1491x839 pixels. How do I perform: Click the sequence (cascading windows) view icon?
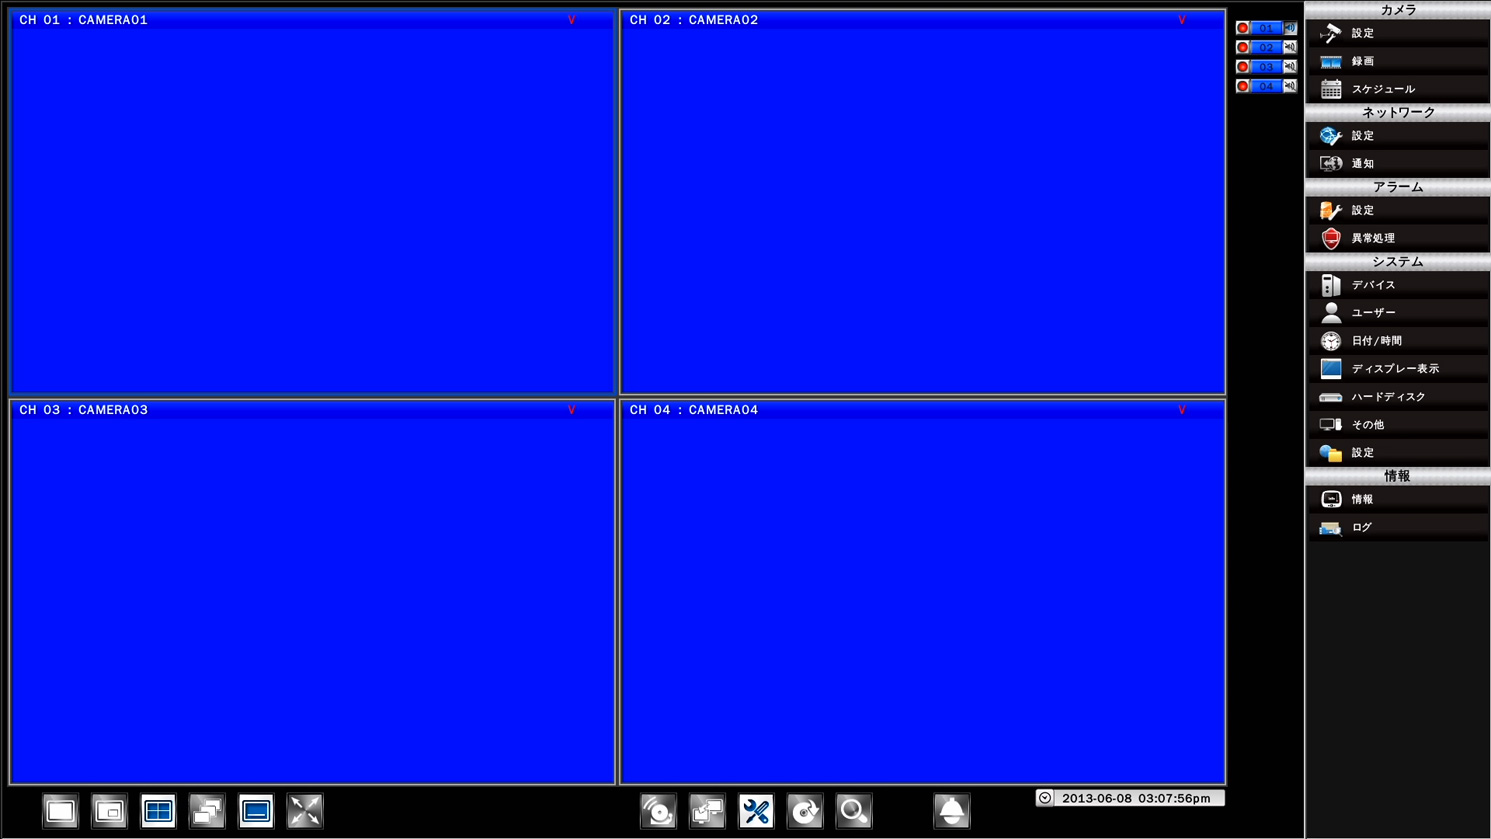point(207,811)
